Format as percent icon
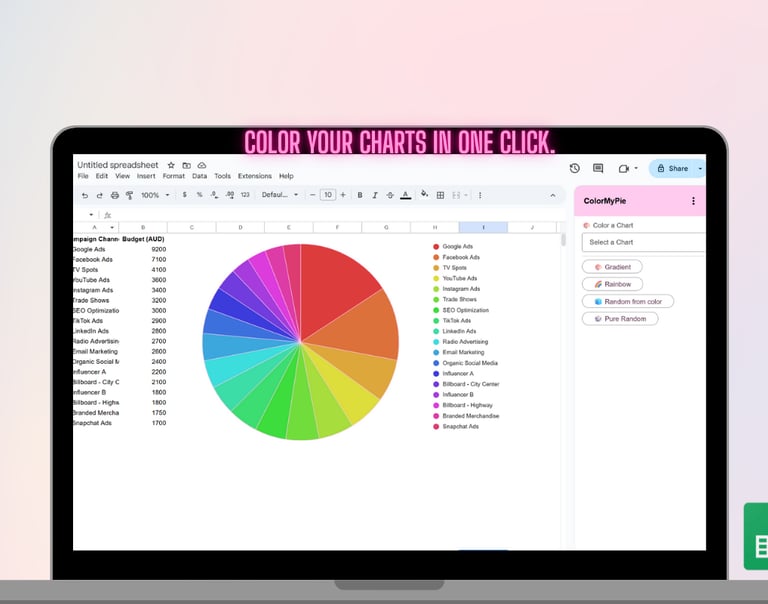 coord(199,195)
